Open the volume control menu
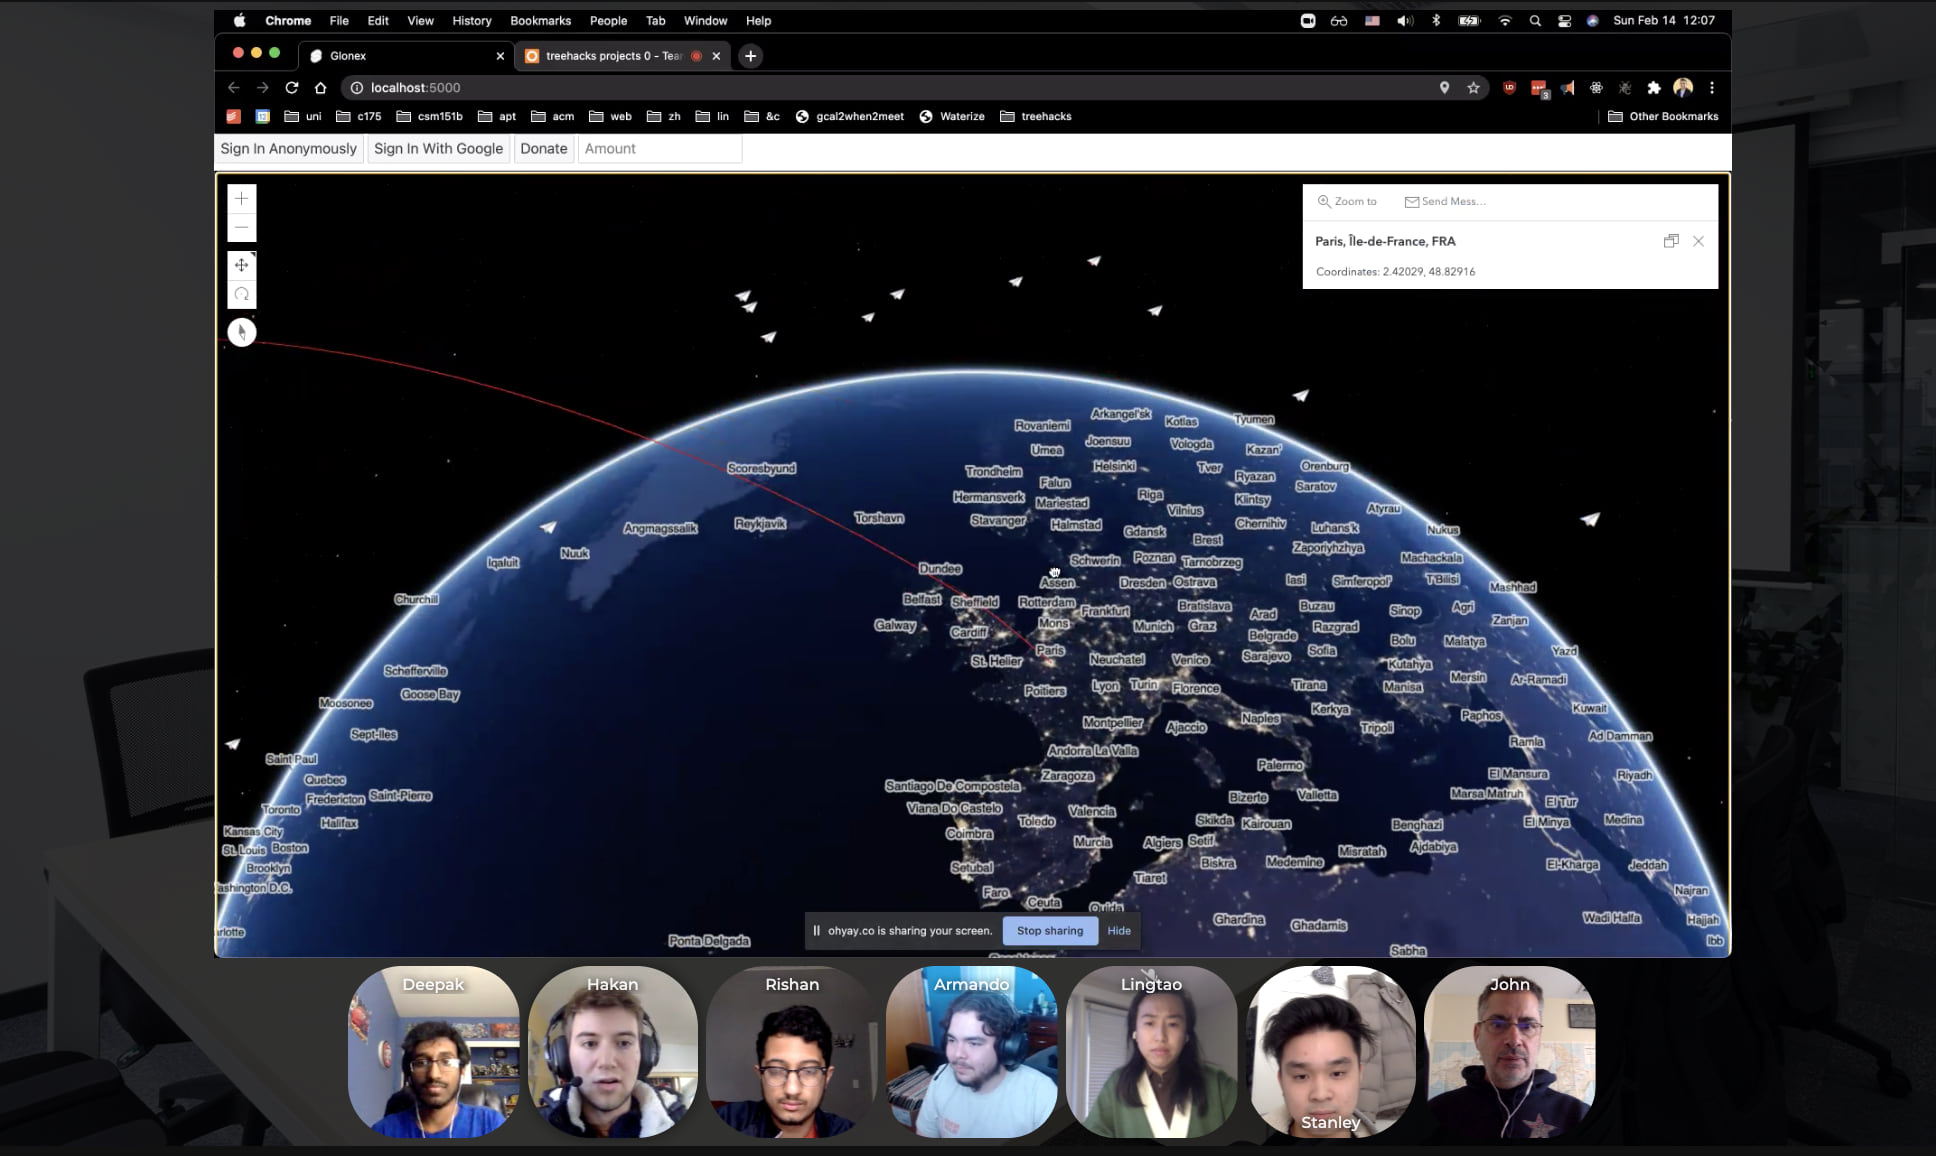The width and height of the screenshot is (1936, 1156). tap(1405, 20)
